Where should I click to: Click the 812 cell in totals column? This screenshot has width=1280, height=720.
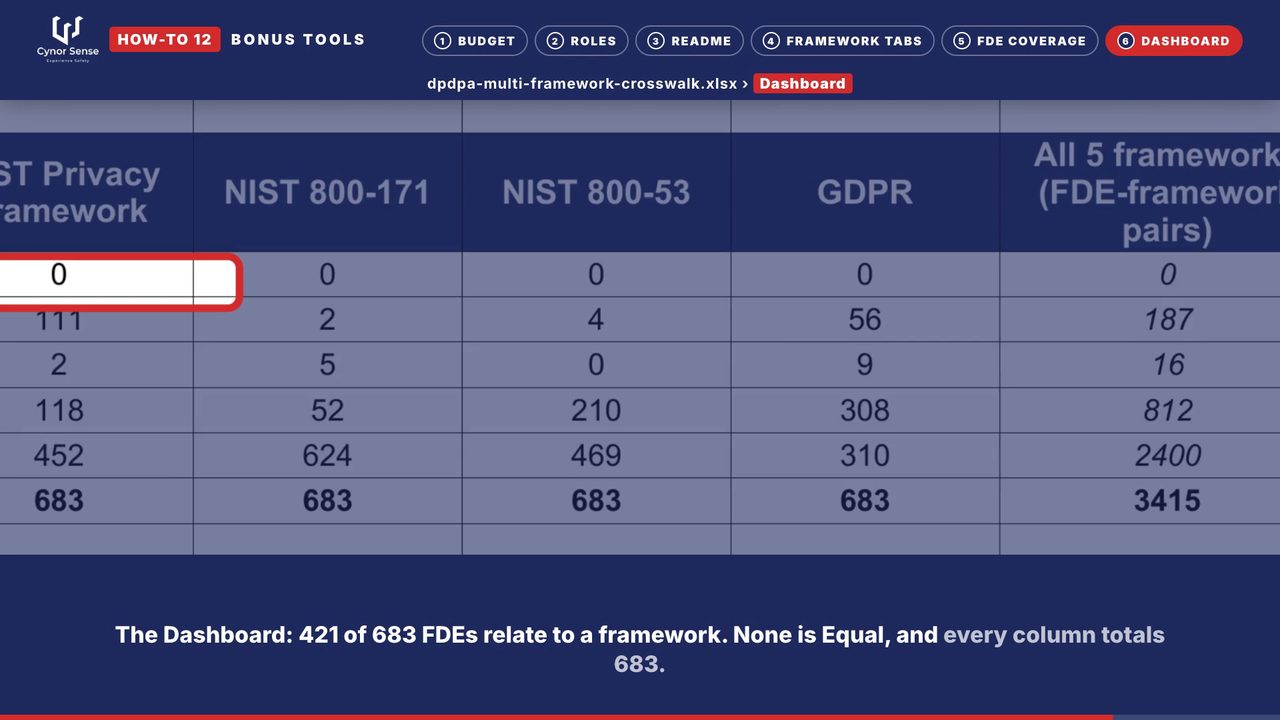coord(1140,410)
